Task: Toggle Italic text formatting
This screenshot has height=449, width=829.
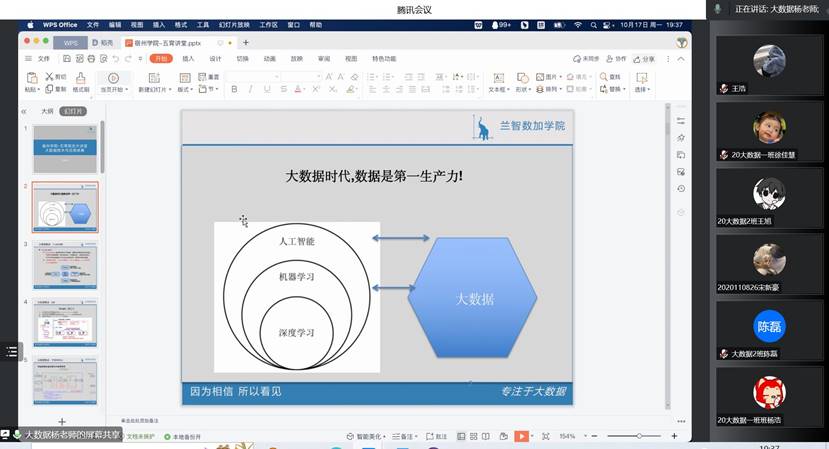Action: 248,89
